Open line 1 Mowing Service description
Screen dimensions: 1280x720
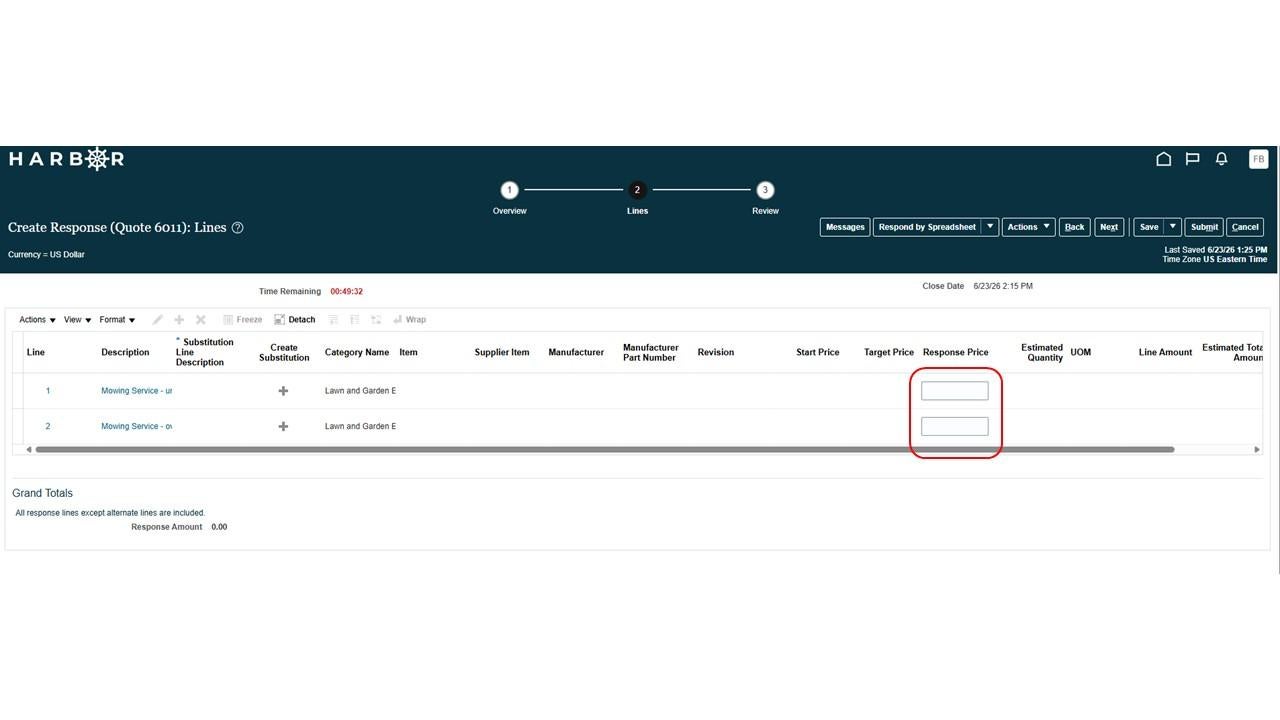tap(136, 391)
